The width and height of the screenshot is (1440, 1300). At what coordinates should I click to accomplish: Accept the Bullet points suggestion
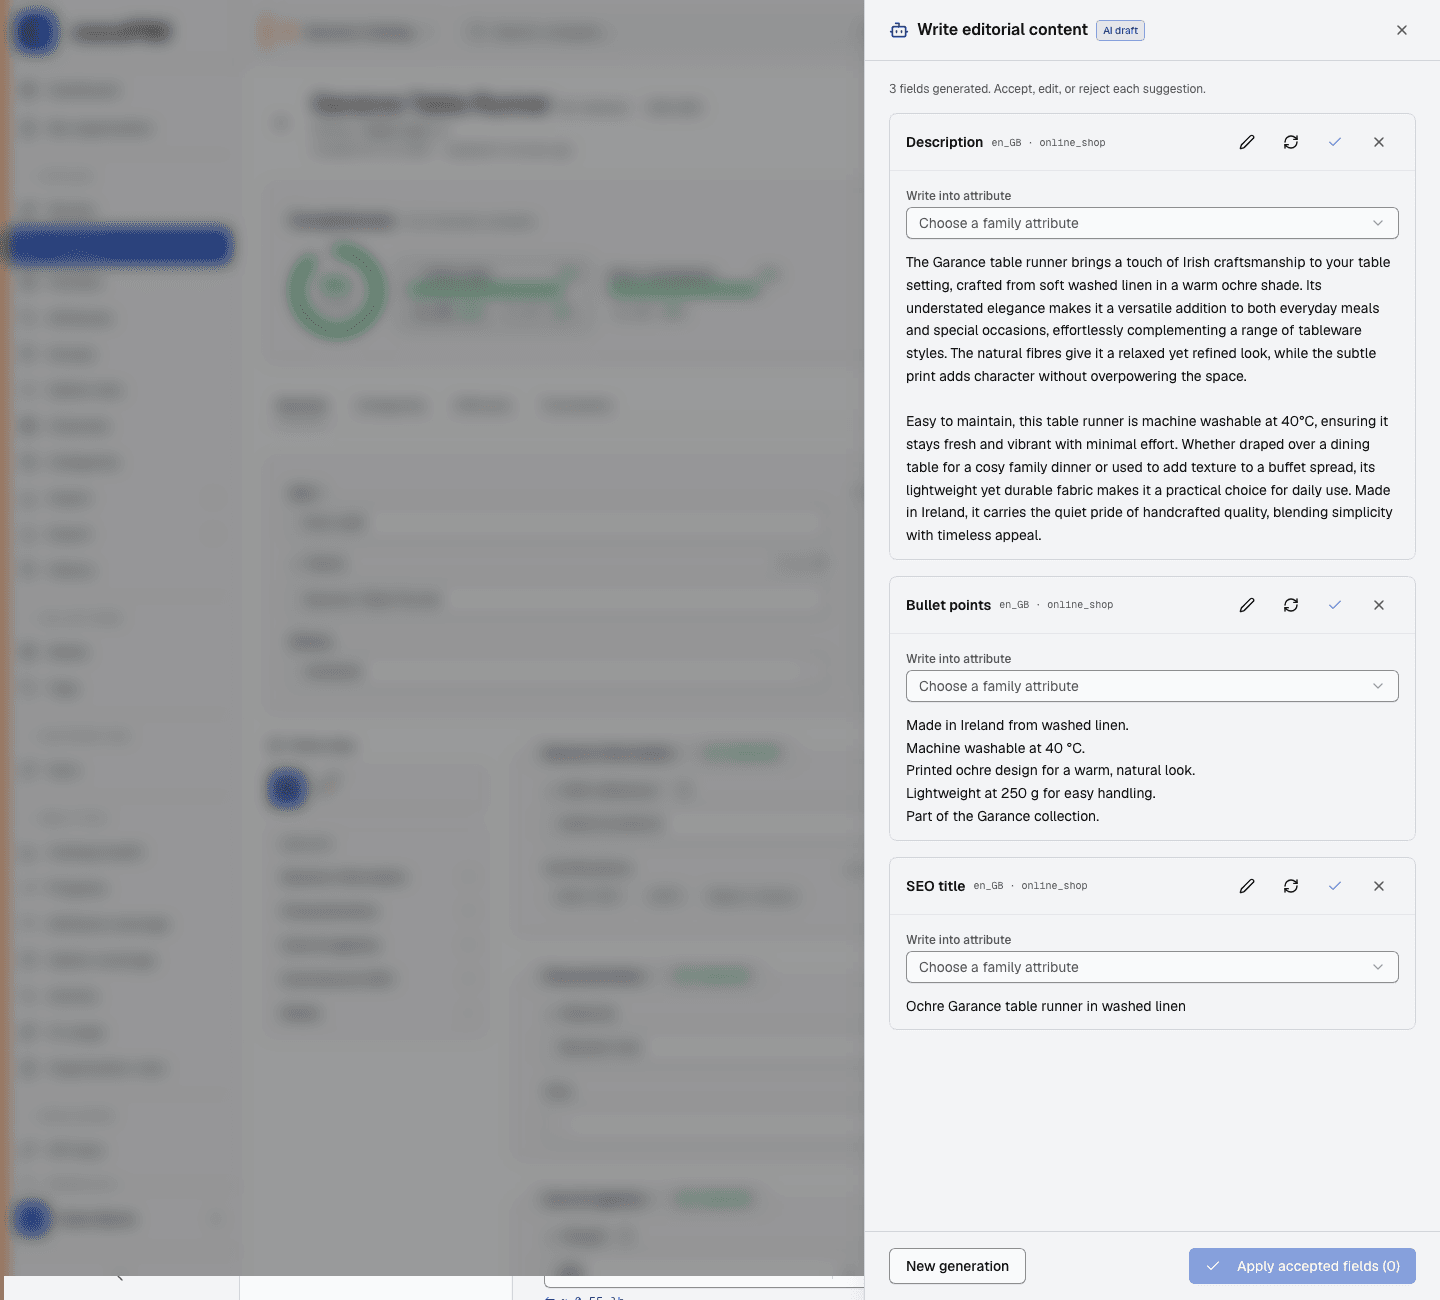(1335, 605)
